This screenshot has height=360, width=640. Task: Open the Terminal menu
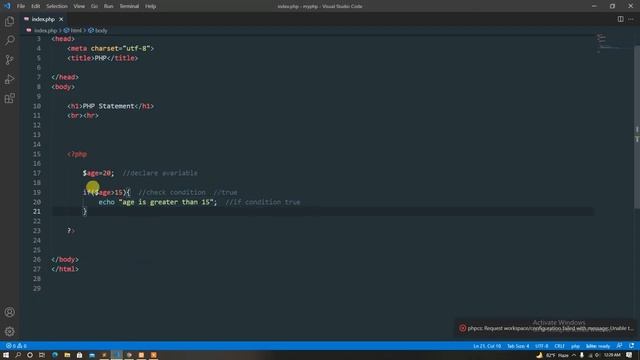(129, 6)
